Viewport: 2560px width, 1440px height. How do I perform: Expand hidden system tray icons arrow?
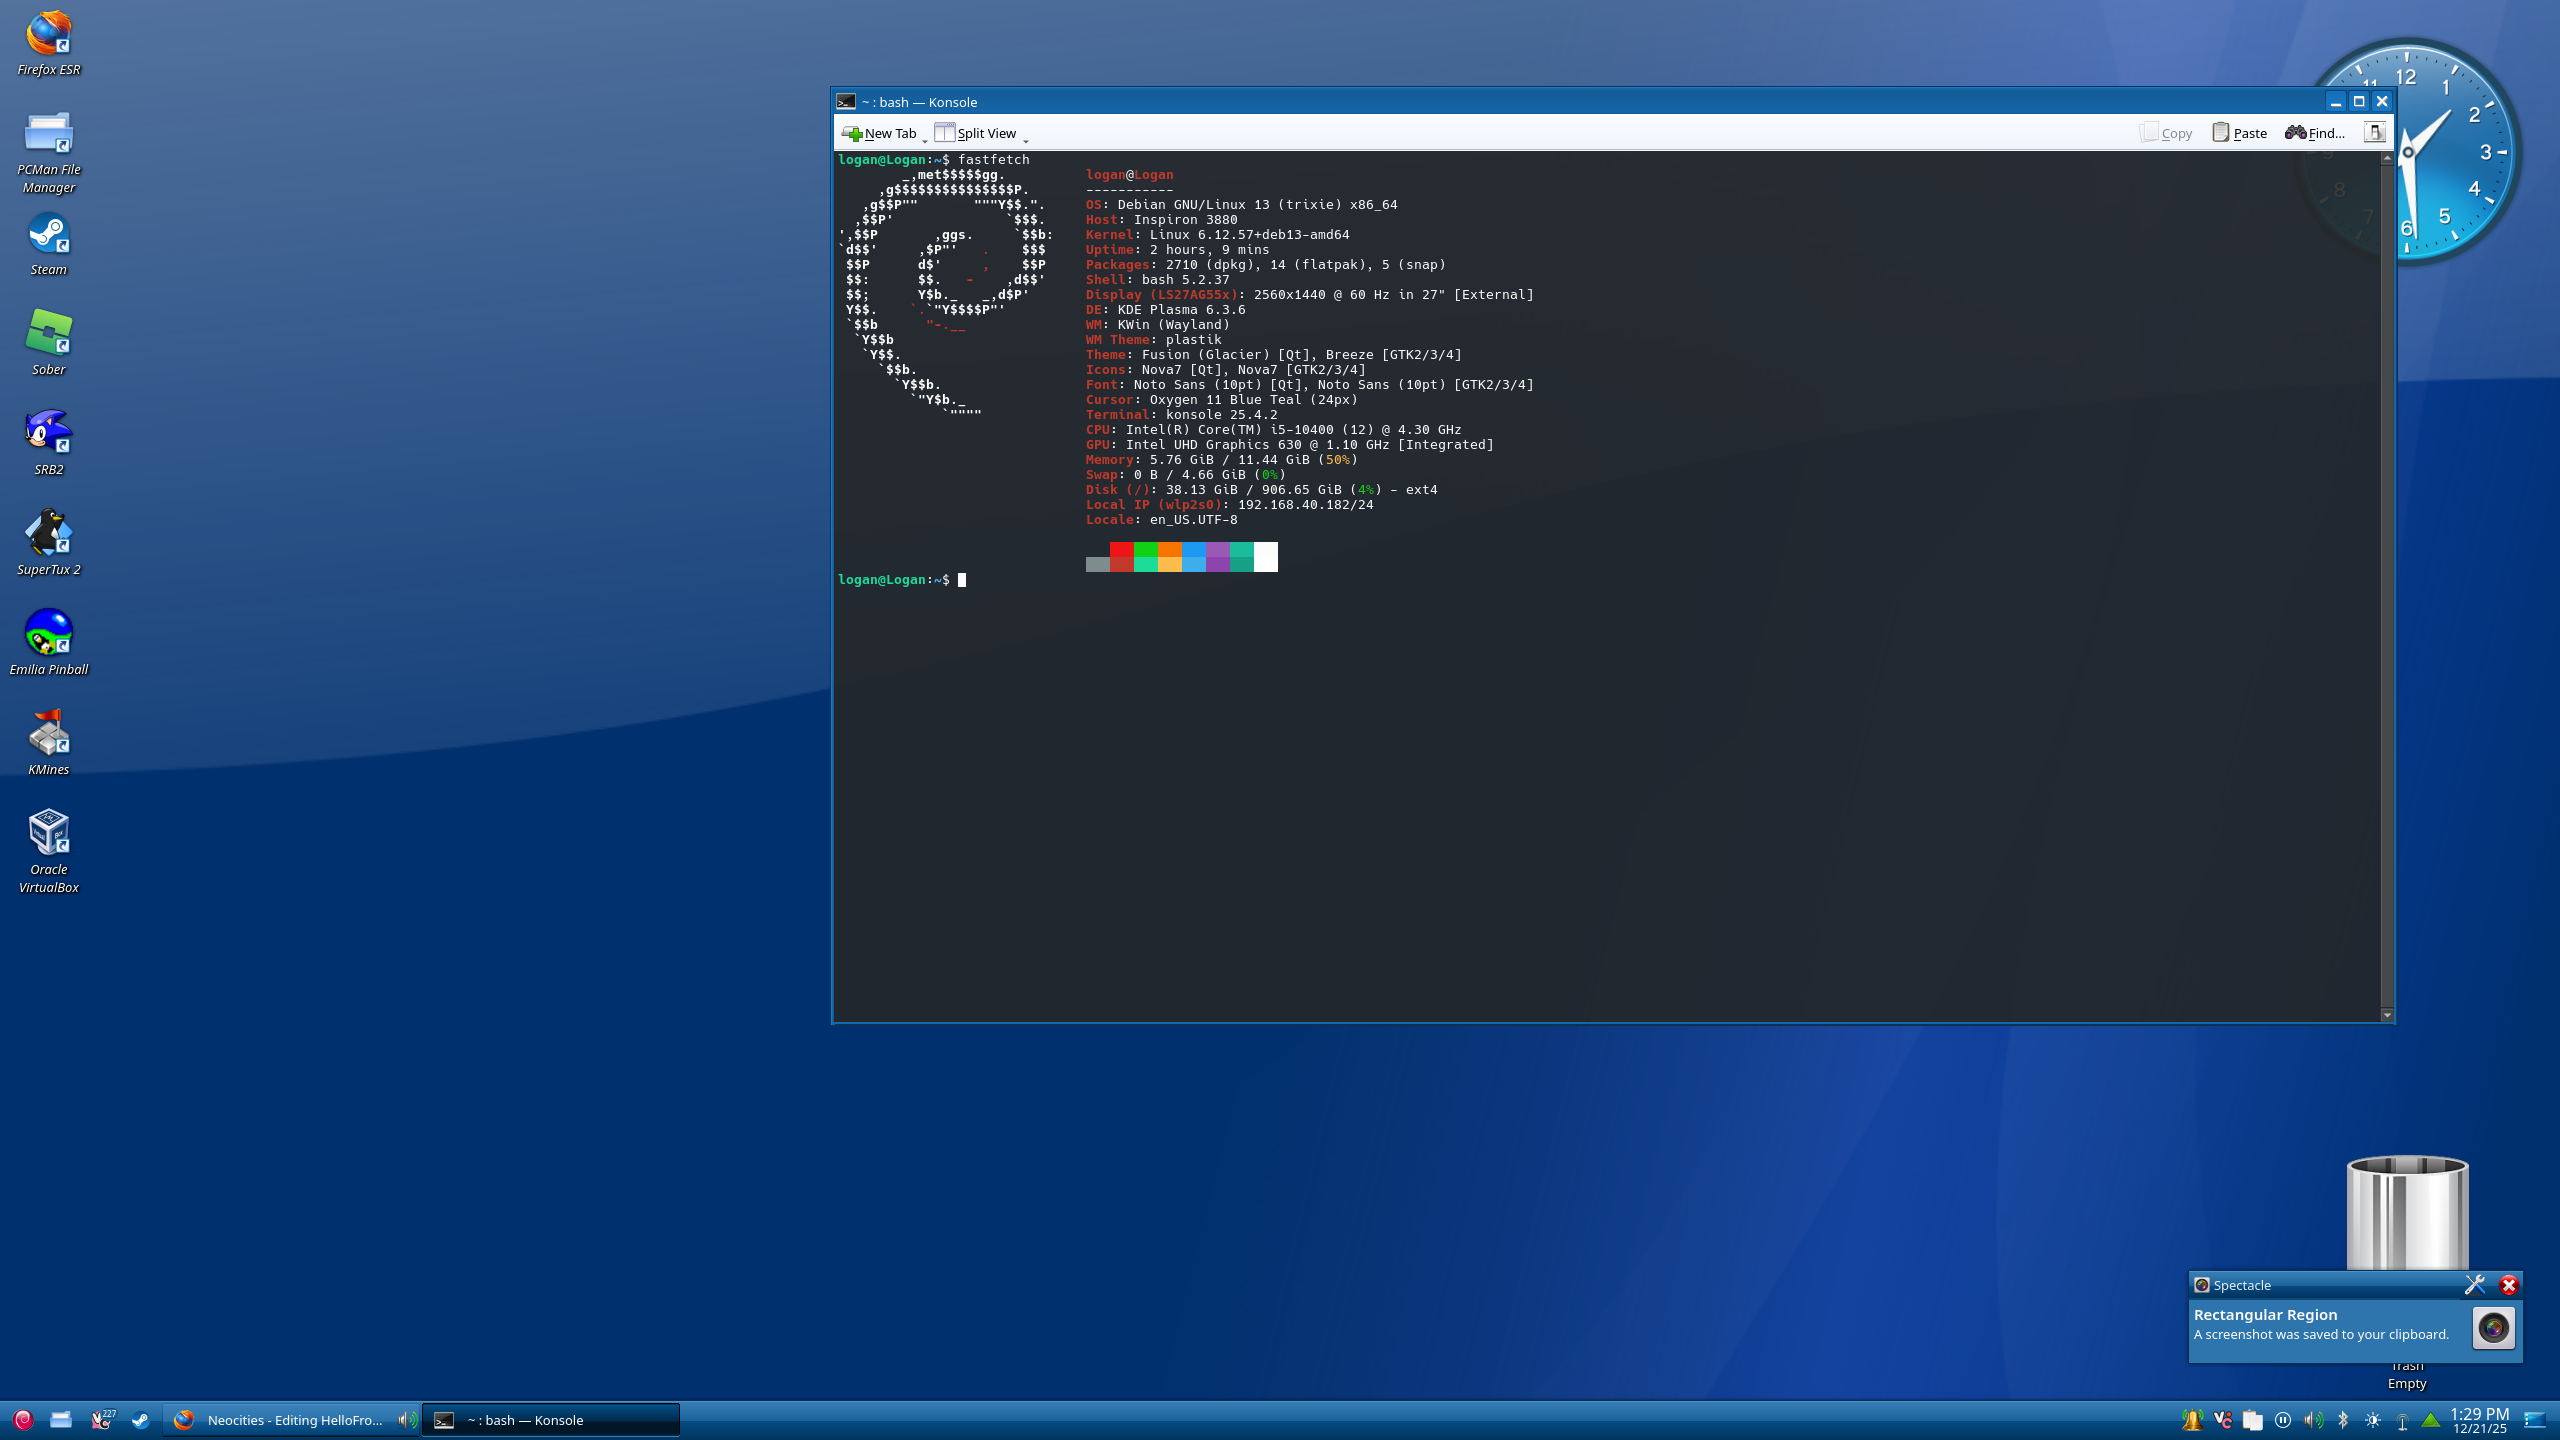tap(2431, 1420)
